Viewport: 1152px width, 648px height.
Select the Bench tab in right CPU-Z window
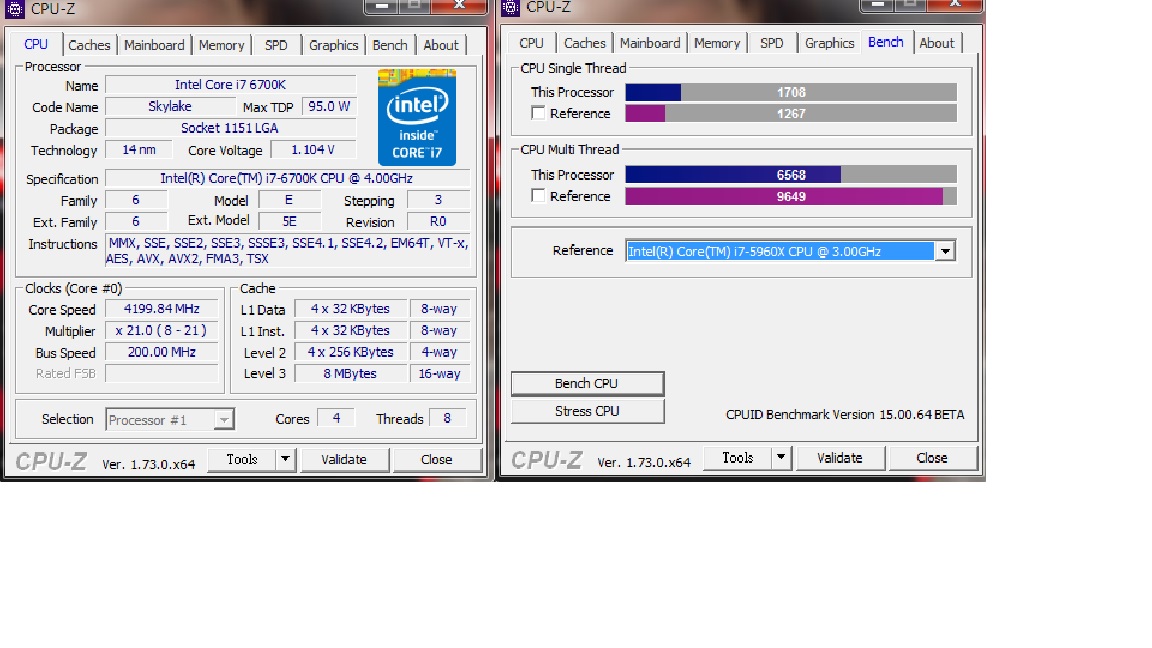coord(886,42)
